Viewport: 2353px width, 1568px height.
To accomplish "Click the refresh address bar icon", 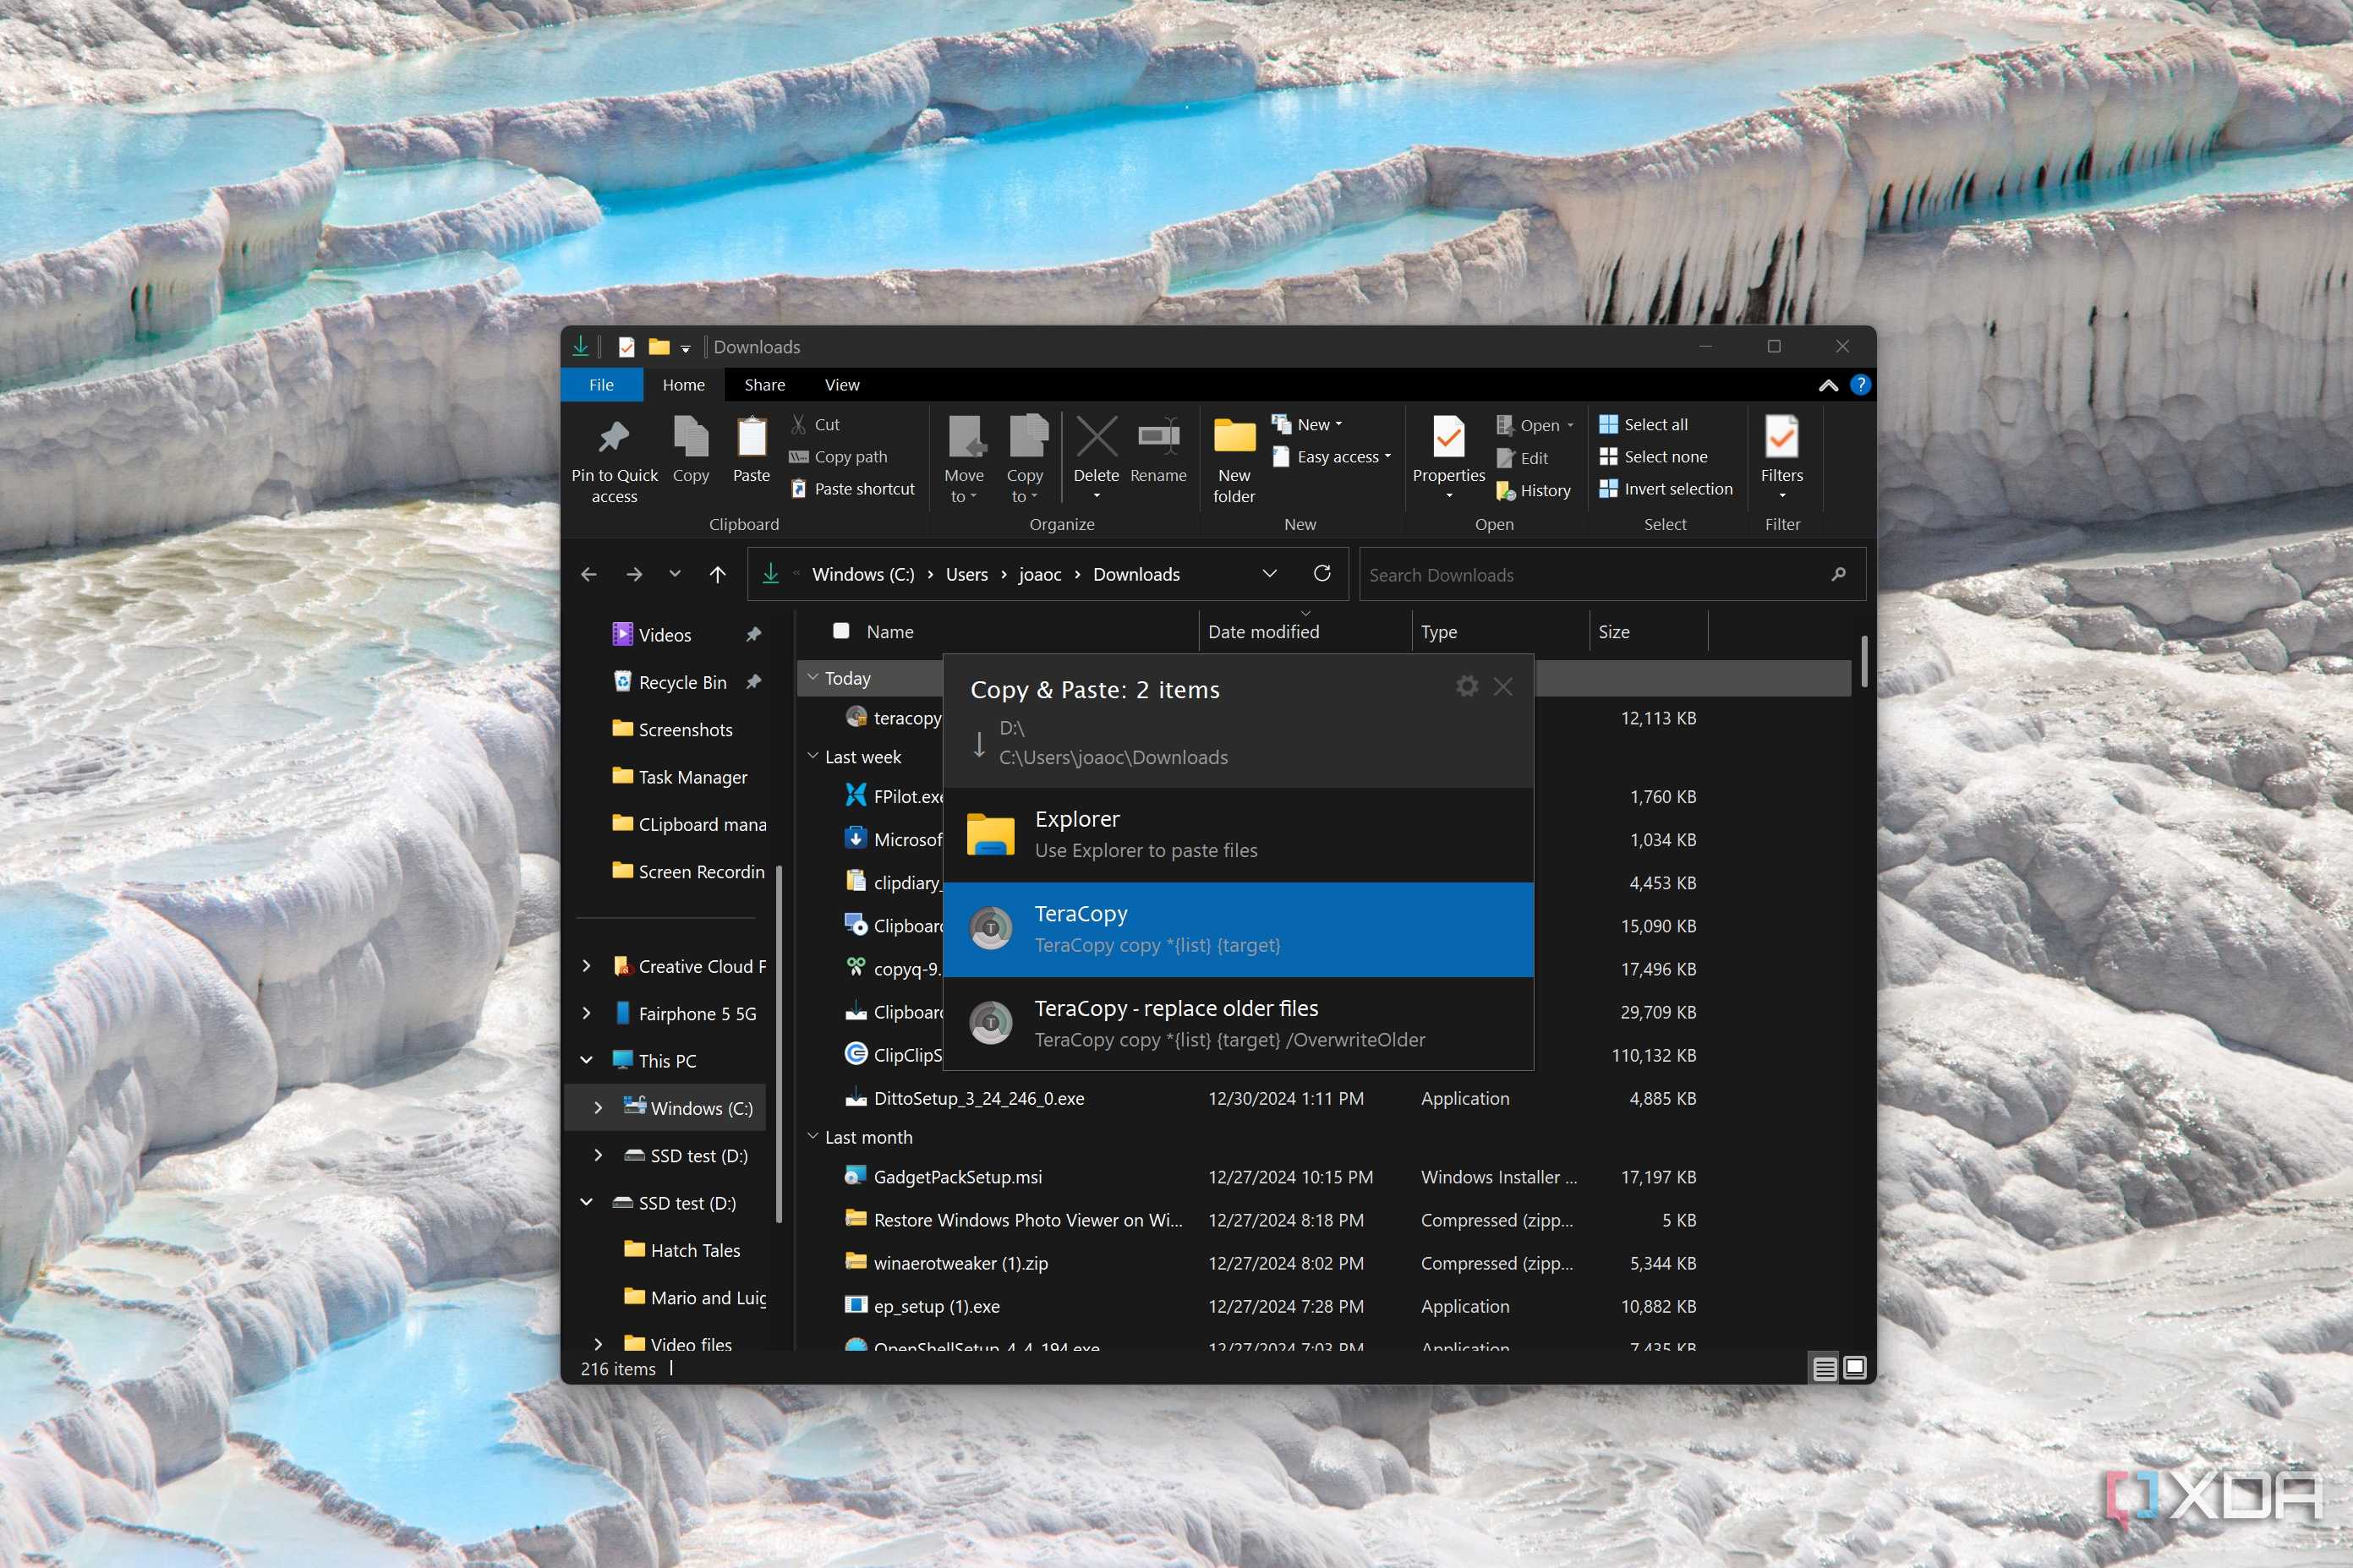I will (x=1322, y=574).
